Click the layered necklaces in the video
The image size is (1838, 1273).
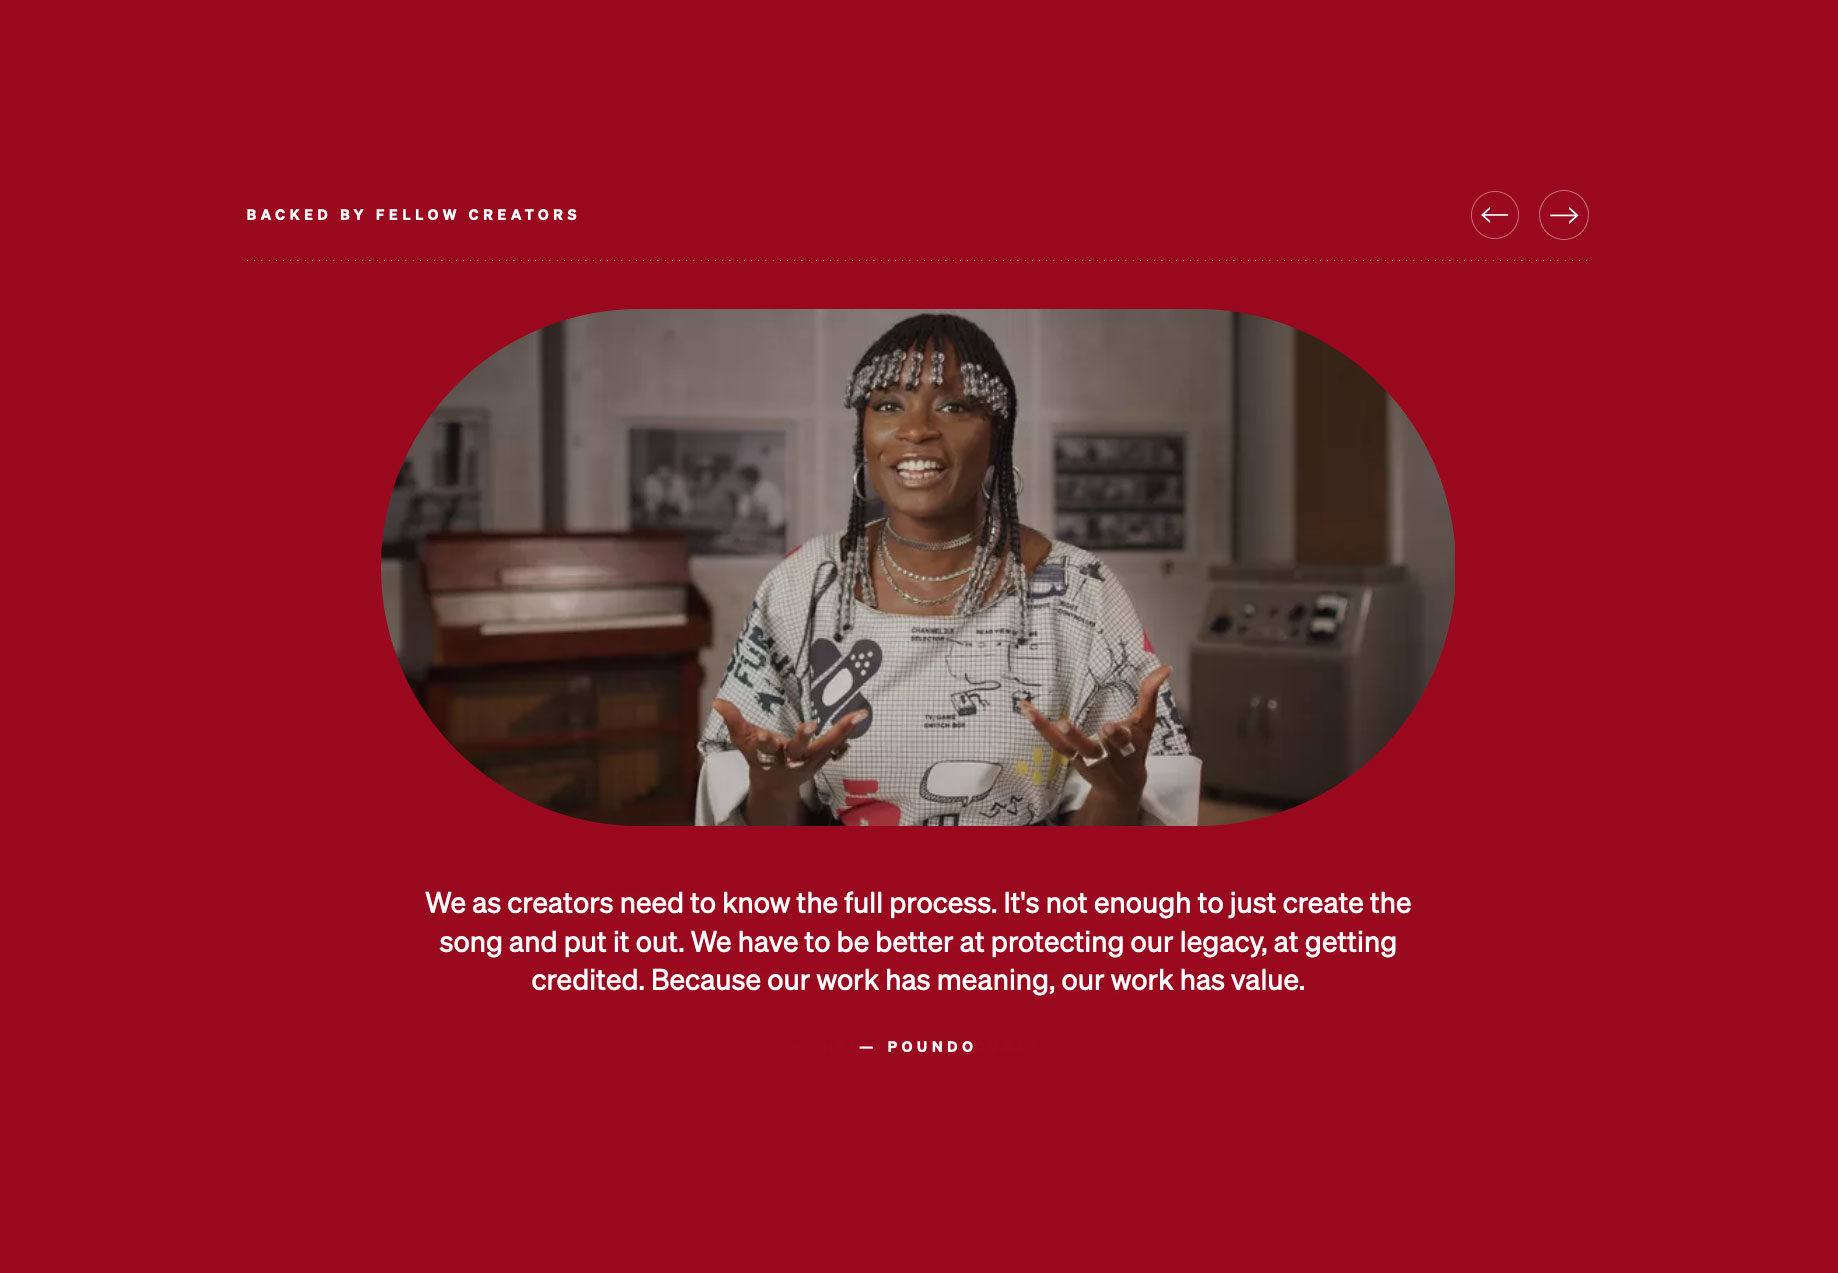click(926, 565)
